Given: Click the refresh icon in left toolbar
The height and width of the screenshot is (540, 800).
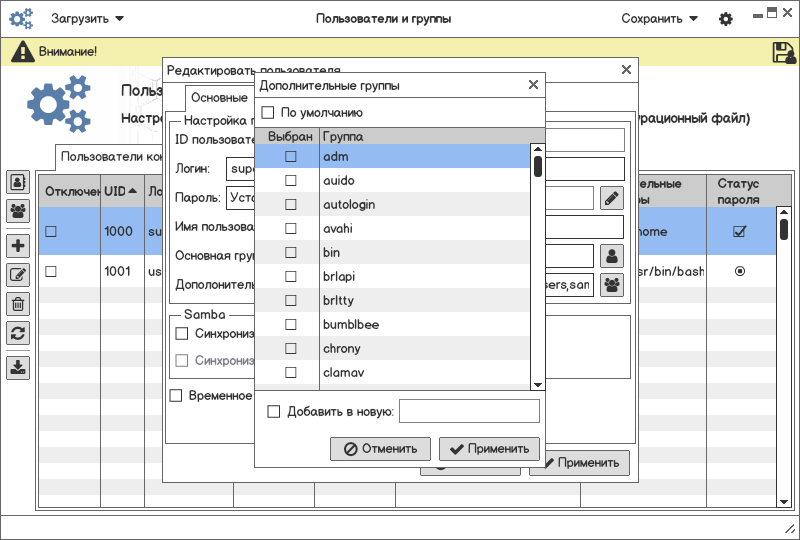Looking at the screenshot, I should (18, 333).
